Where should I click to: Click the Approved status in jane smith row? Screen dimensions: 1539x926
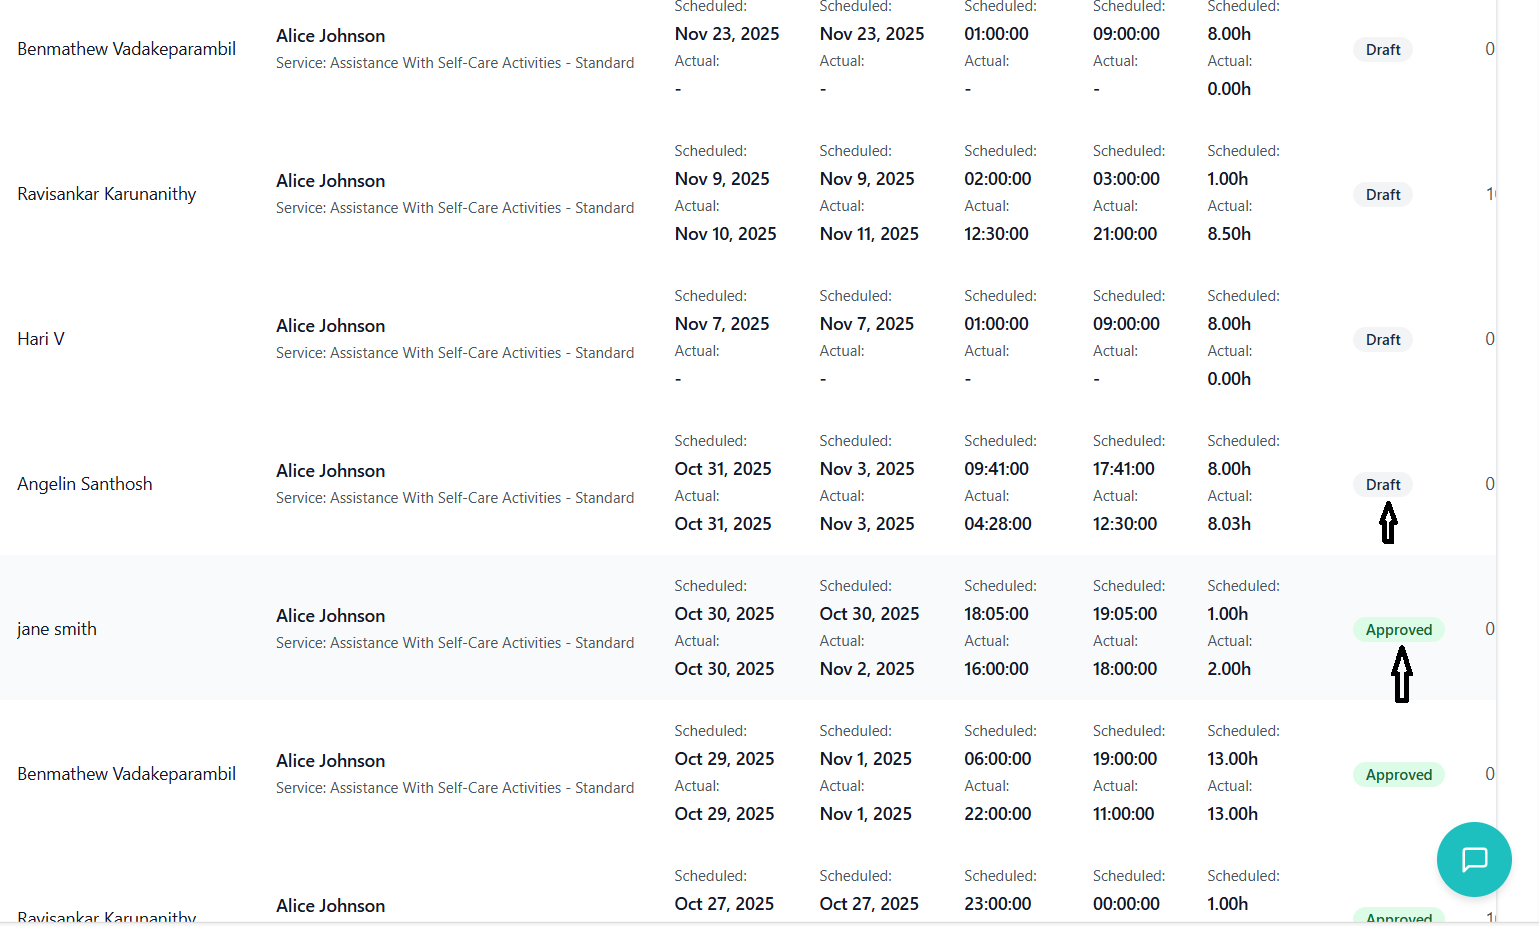click(x=1398, y=630)
